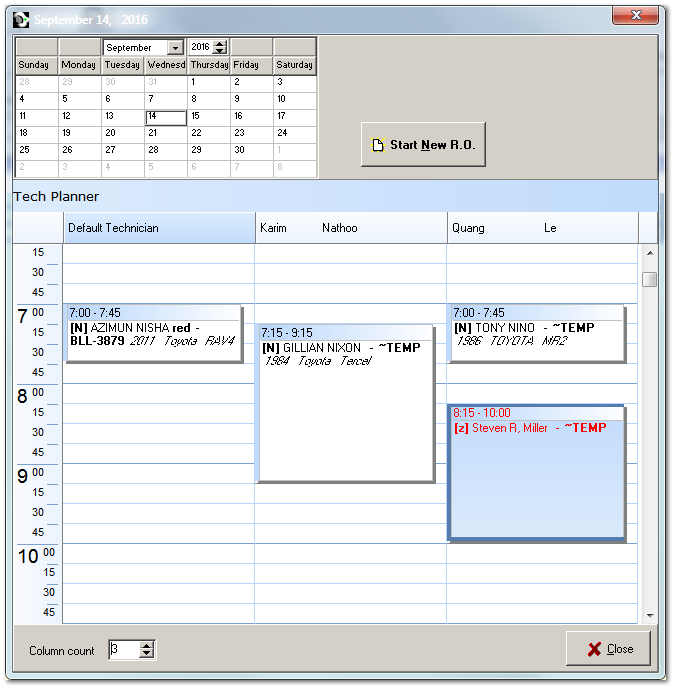Screen dimensions: 675x689
Task: Select September 25 in the calendar
Action: point(36,151)
